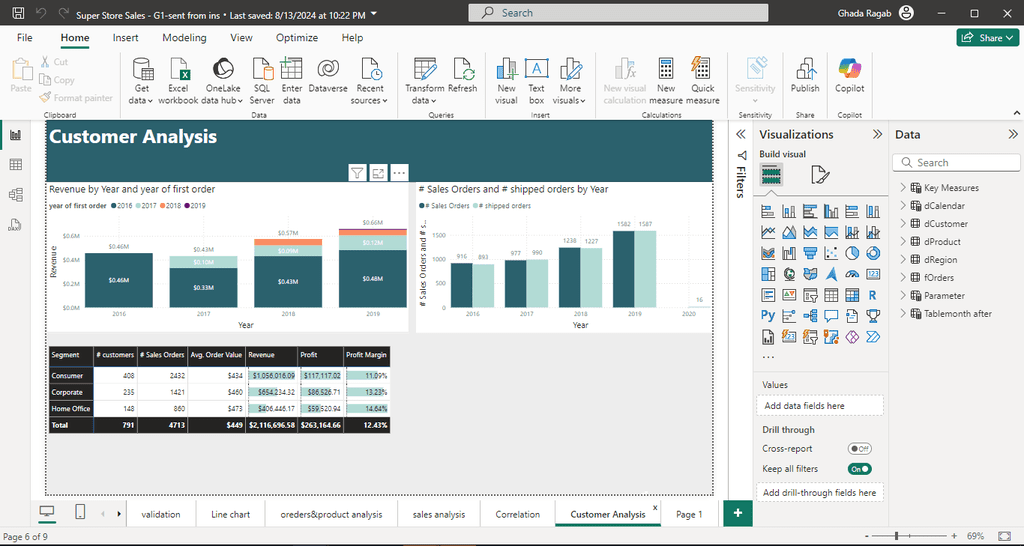Switch to Line chart page tab
This screenshot has width=1024, height=546.
[231, 514]
